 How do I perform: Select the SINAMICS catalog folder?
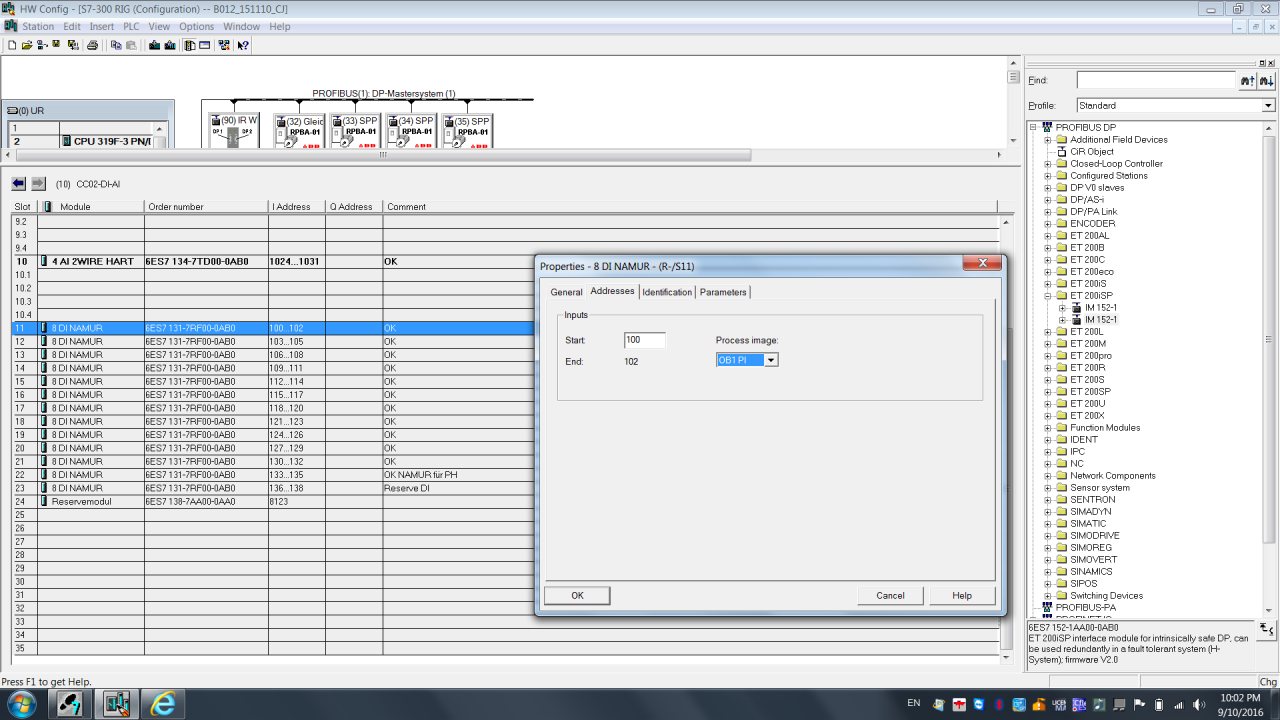(1091, 572)
